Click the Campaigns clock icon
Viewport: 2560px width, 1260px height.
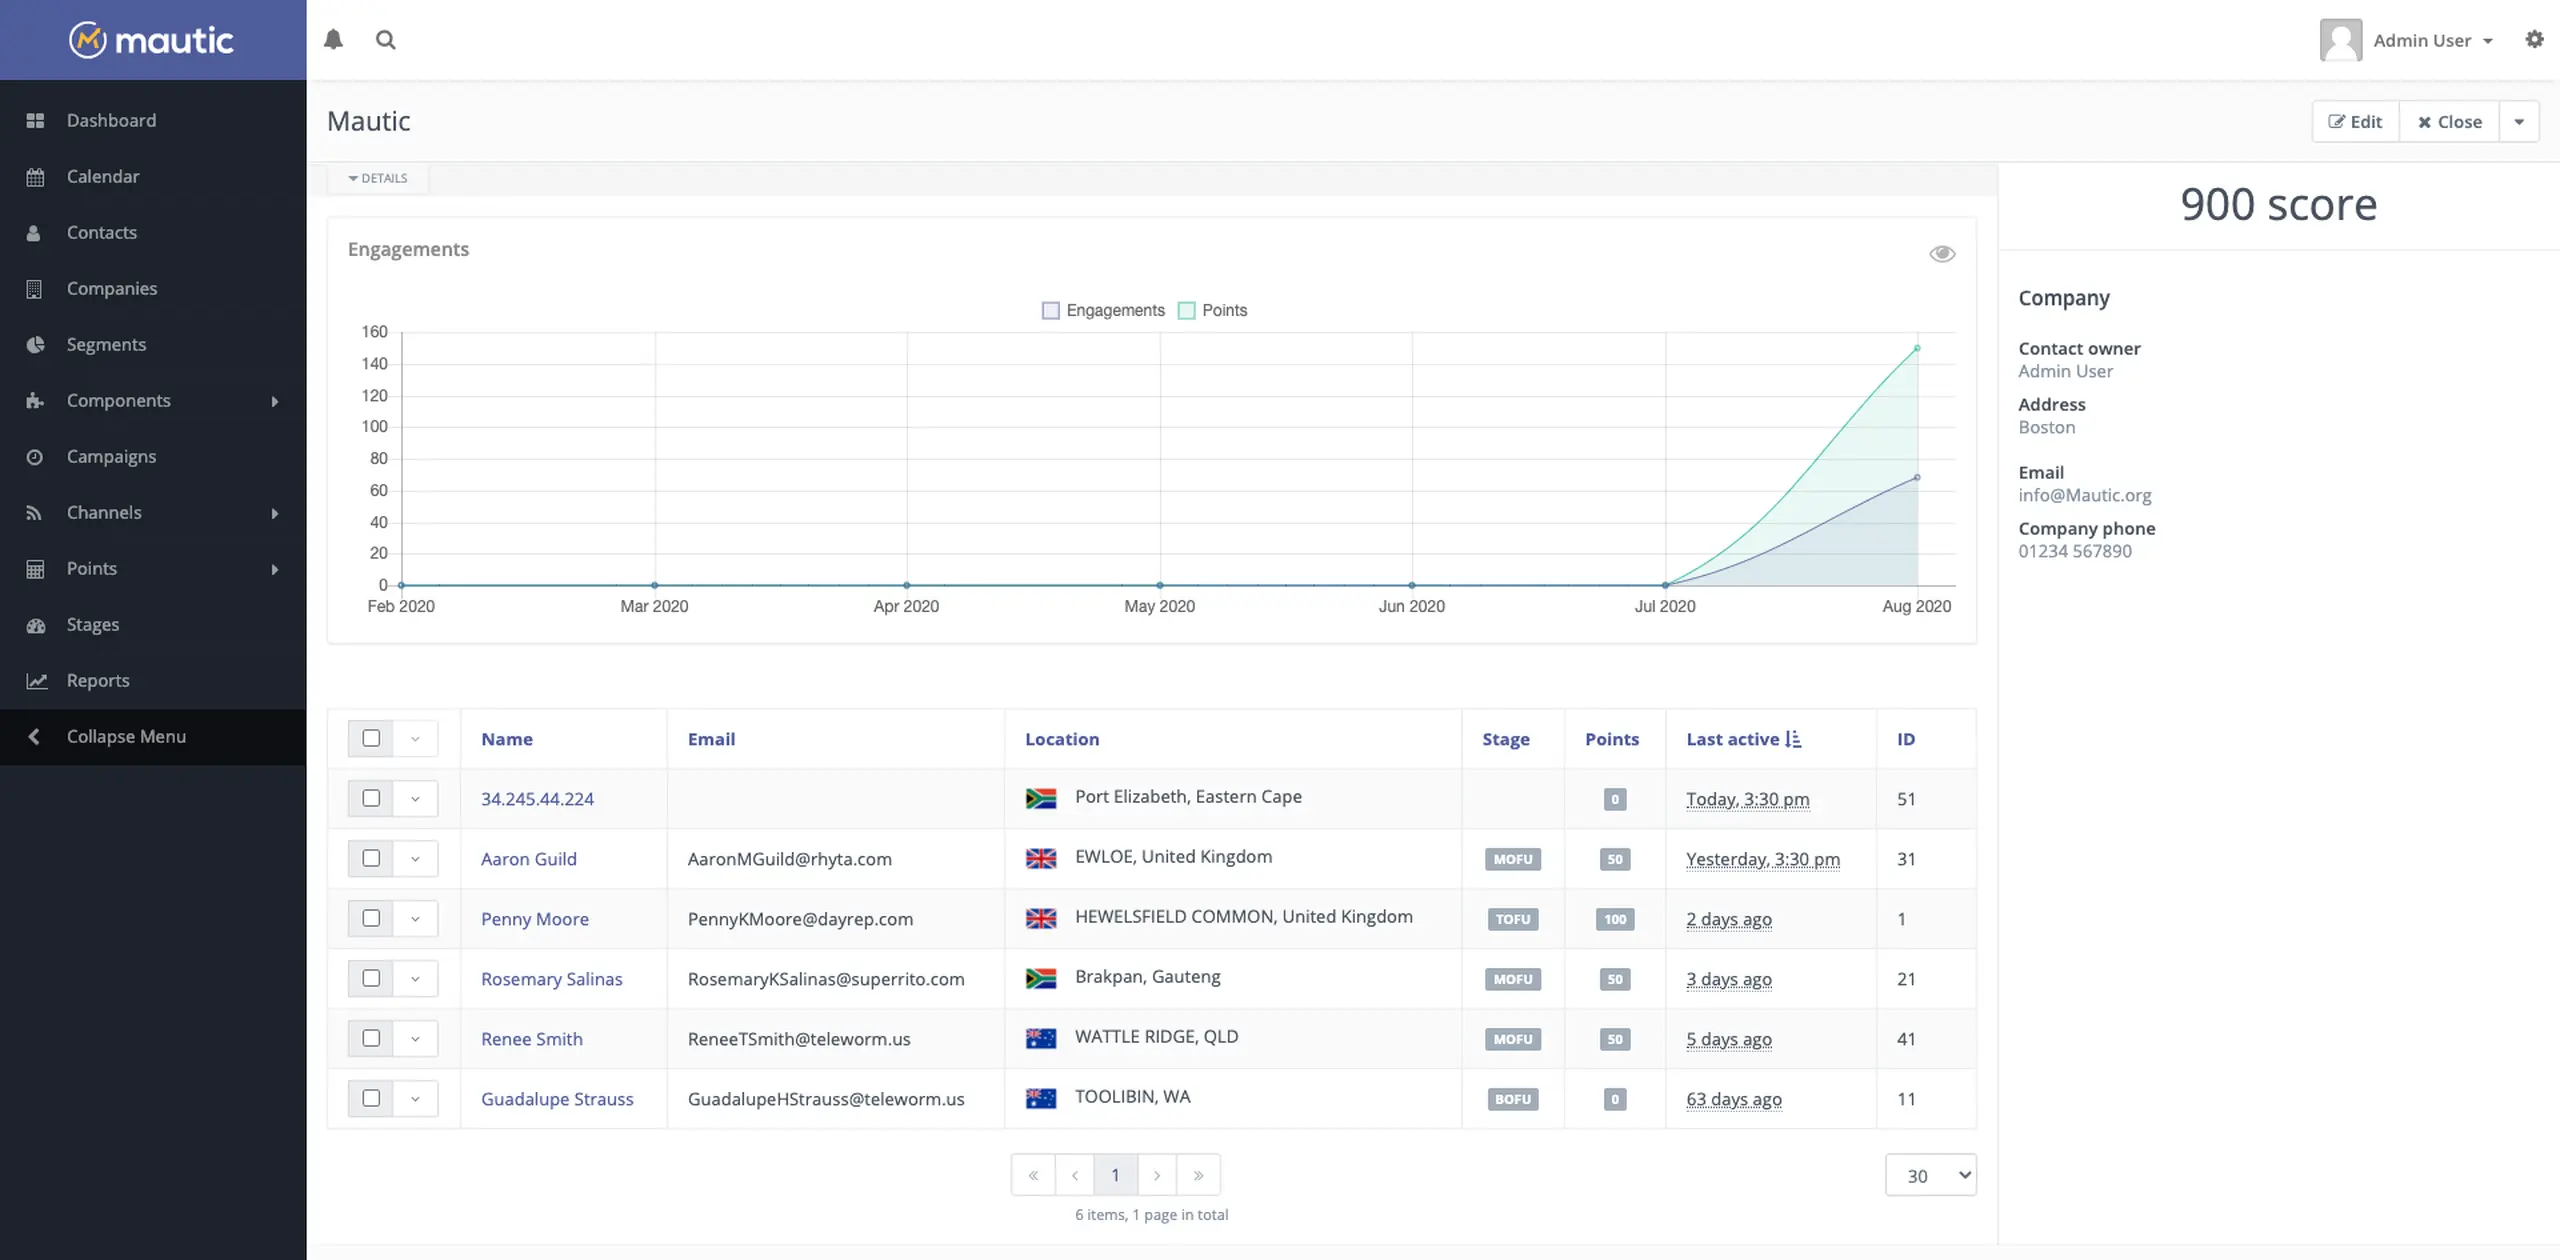pyautogui.click(x=35, y=456)
